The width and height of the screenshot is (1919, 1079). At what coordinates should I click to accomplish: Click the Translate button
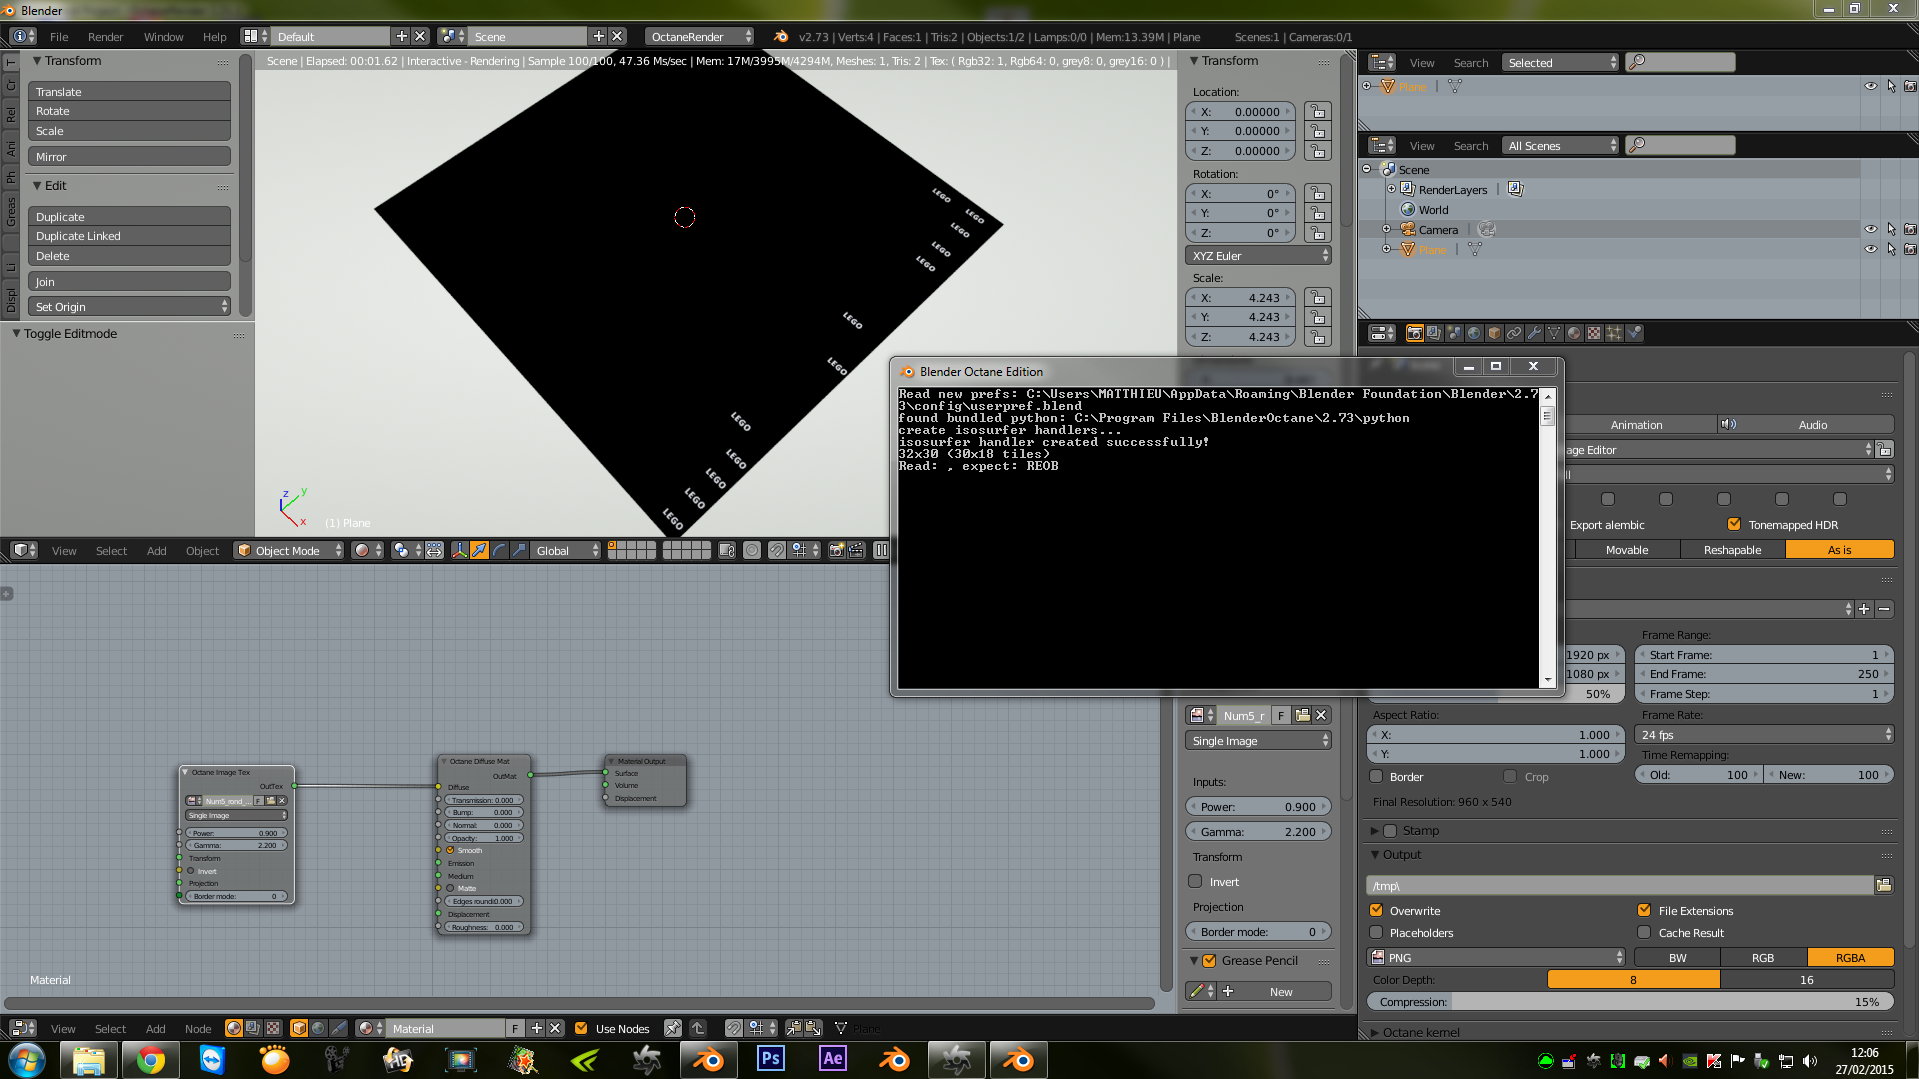129,91
